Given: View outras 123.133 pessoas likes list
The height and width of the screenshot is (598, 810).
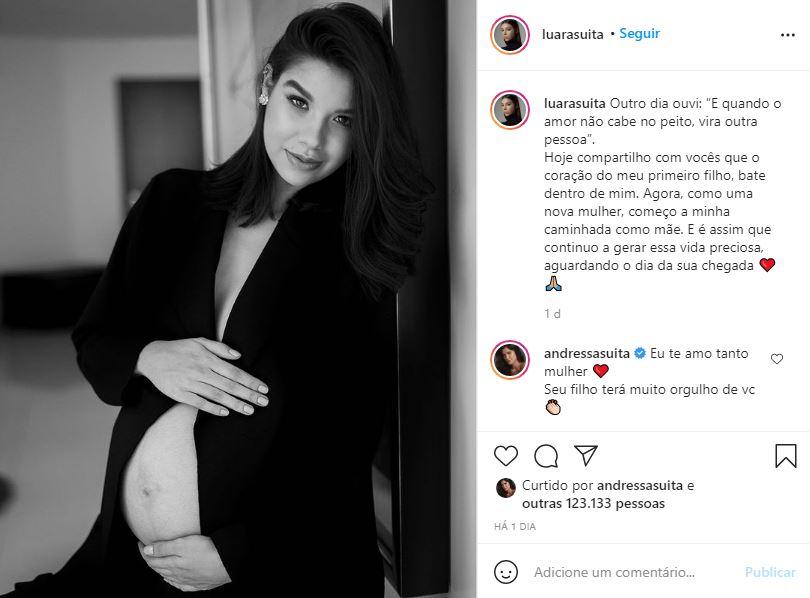Looking at the screenshot, I should click(593, 503).
